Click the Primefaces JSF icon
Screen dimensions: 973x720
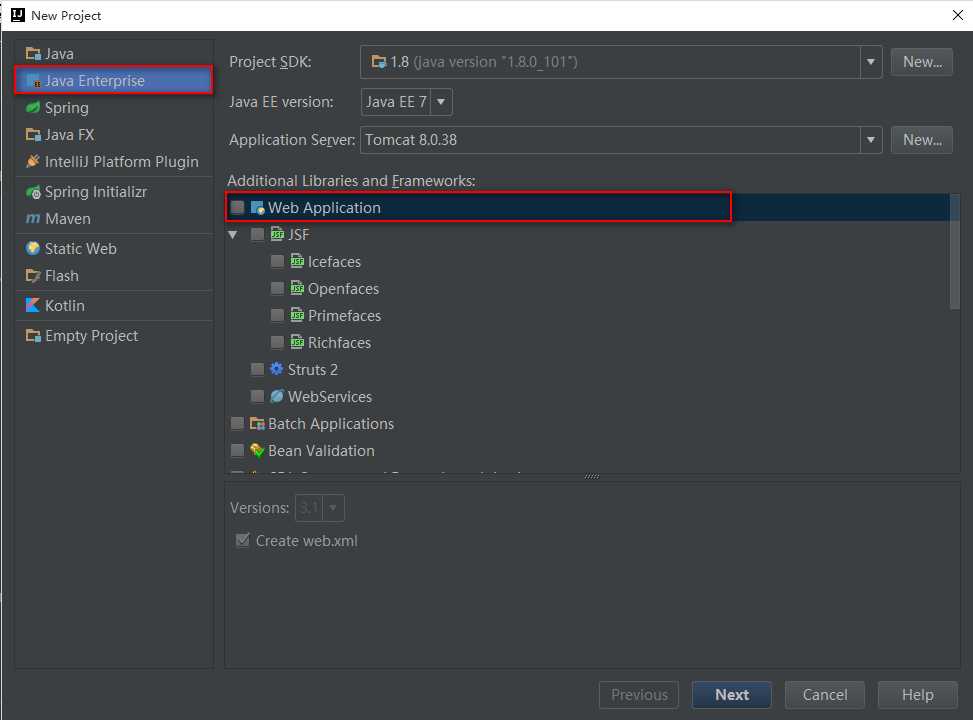click(297, 315)
